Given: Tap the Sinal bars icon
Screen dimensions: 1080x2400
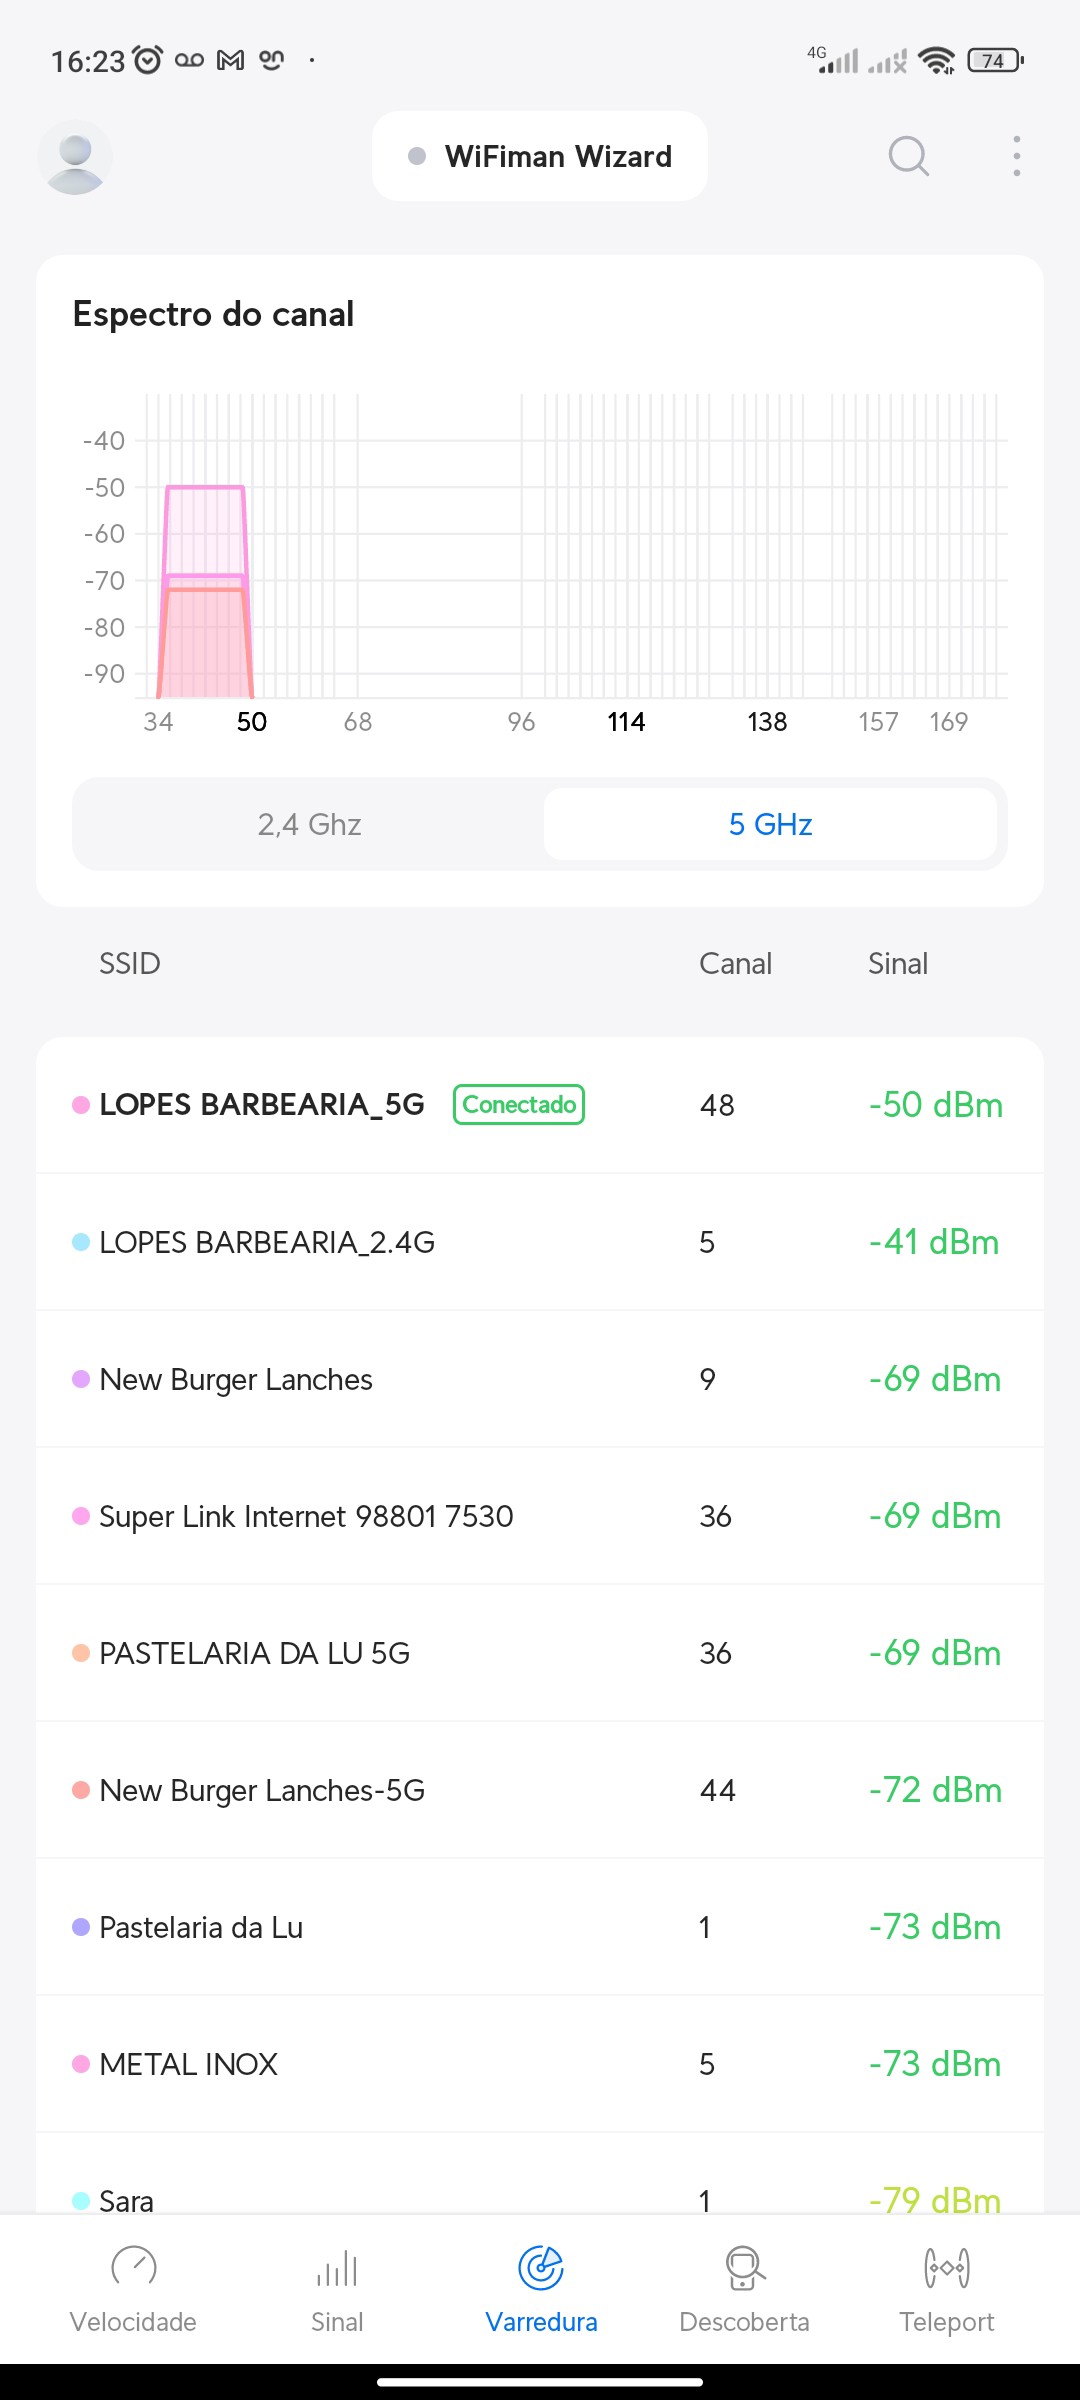Looking at the screenshot, I should pos(337,2268).
